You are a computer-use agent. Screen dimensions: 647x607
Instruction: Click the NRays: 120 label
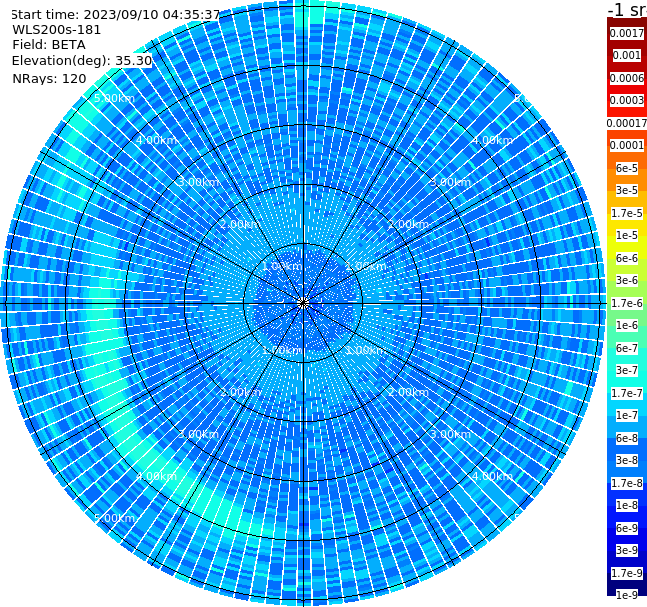[x=49, y=78]
